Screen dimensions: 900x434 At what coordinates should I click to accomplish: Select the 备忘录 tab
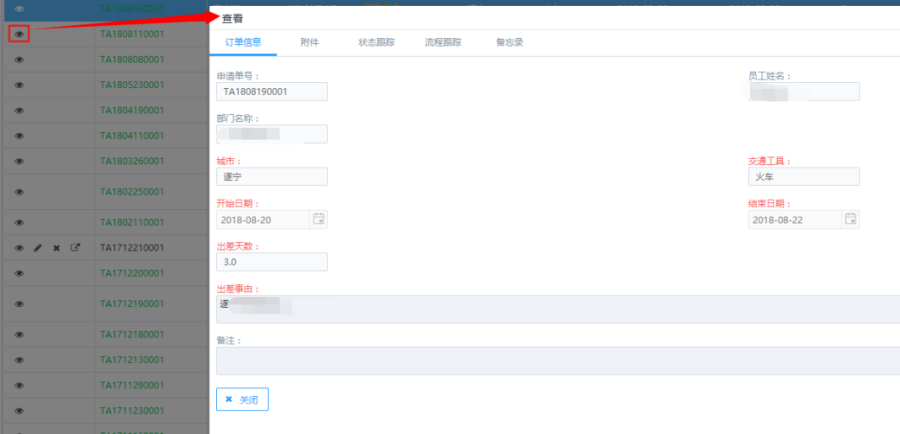pos(509,43)
